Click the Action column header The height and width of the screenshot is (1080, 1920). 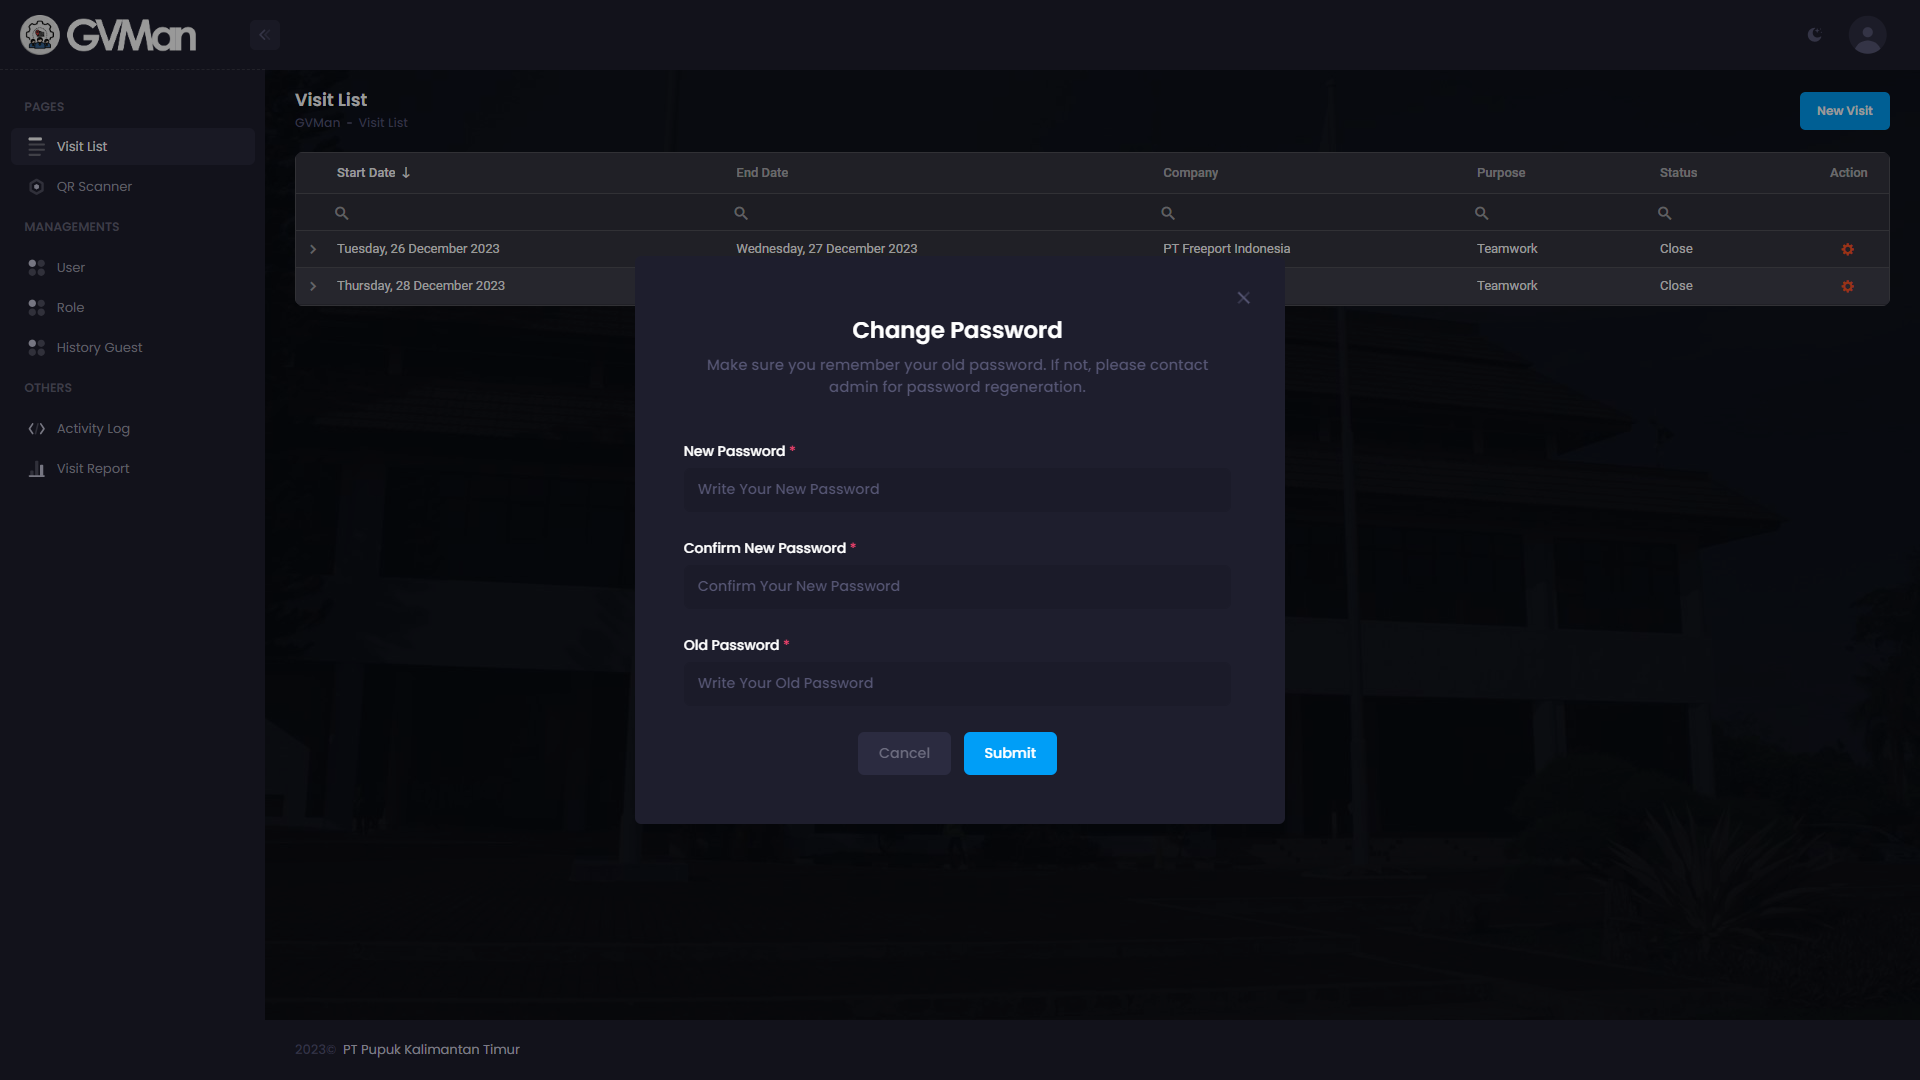[1848, 173]
